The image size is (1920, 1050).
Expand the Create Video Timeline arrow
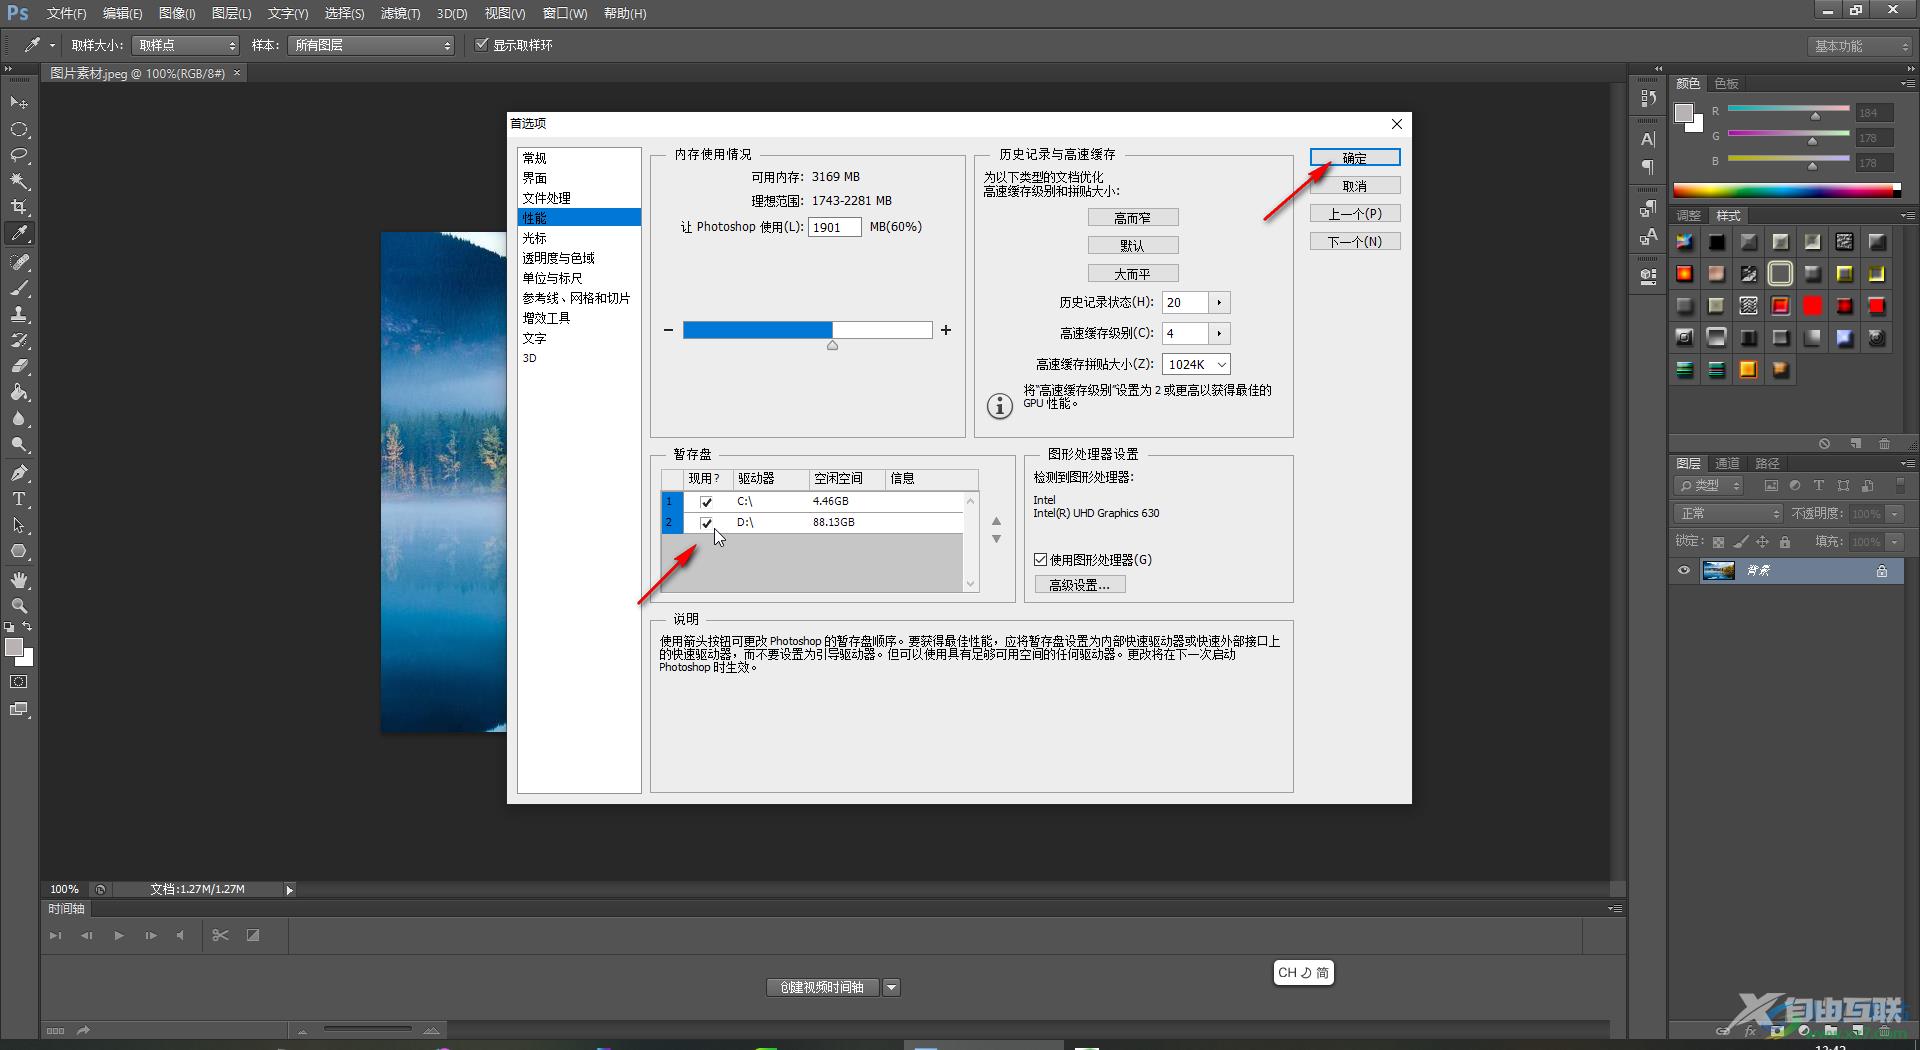[x=891, y=987]
